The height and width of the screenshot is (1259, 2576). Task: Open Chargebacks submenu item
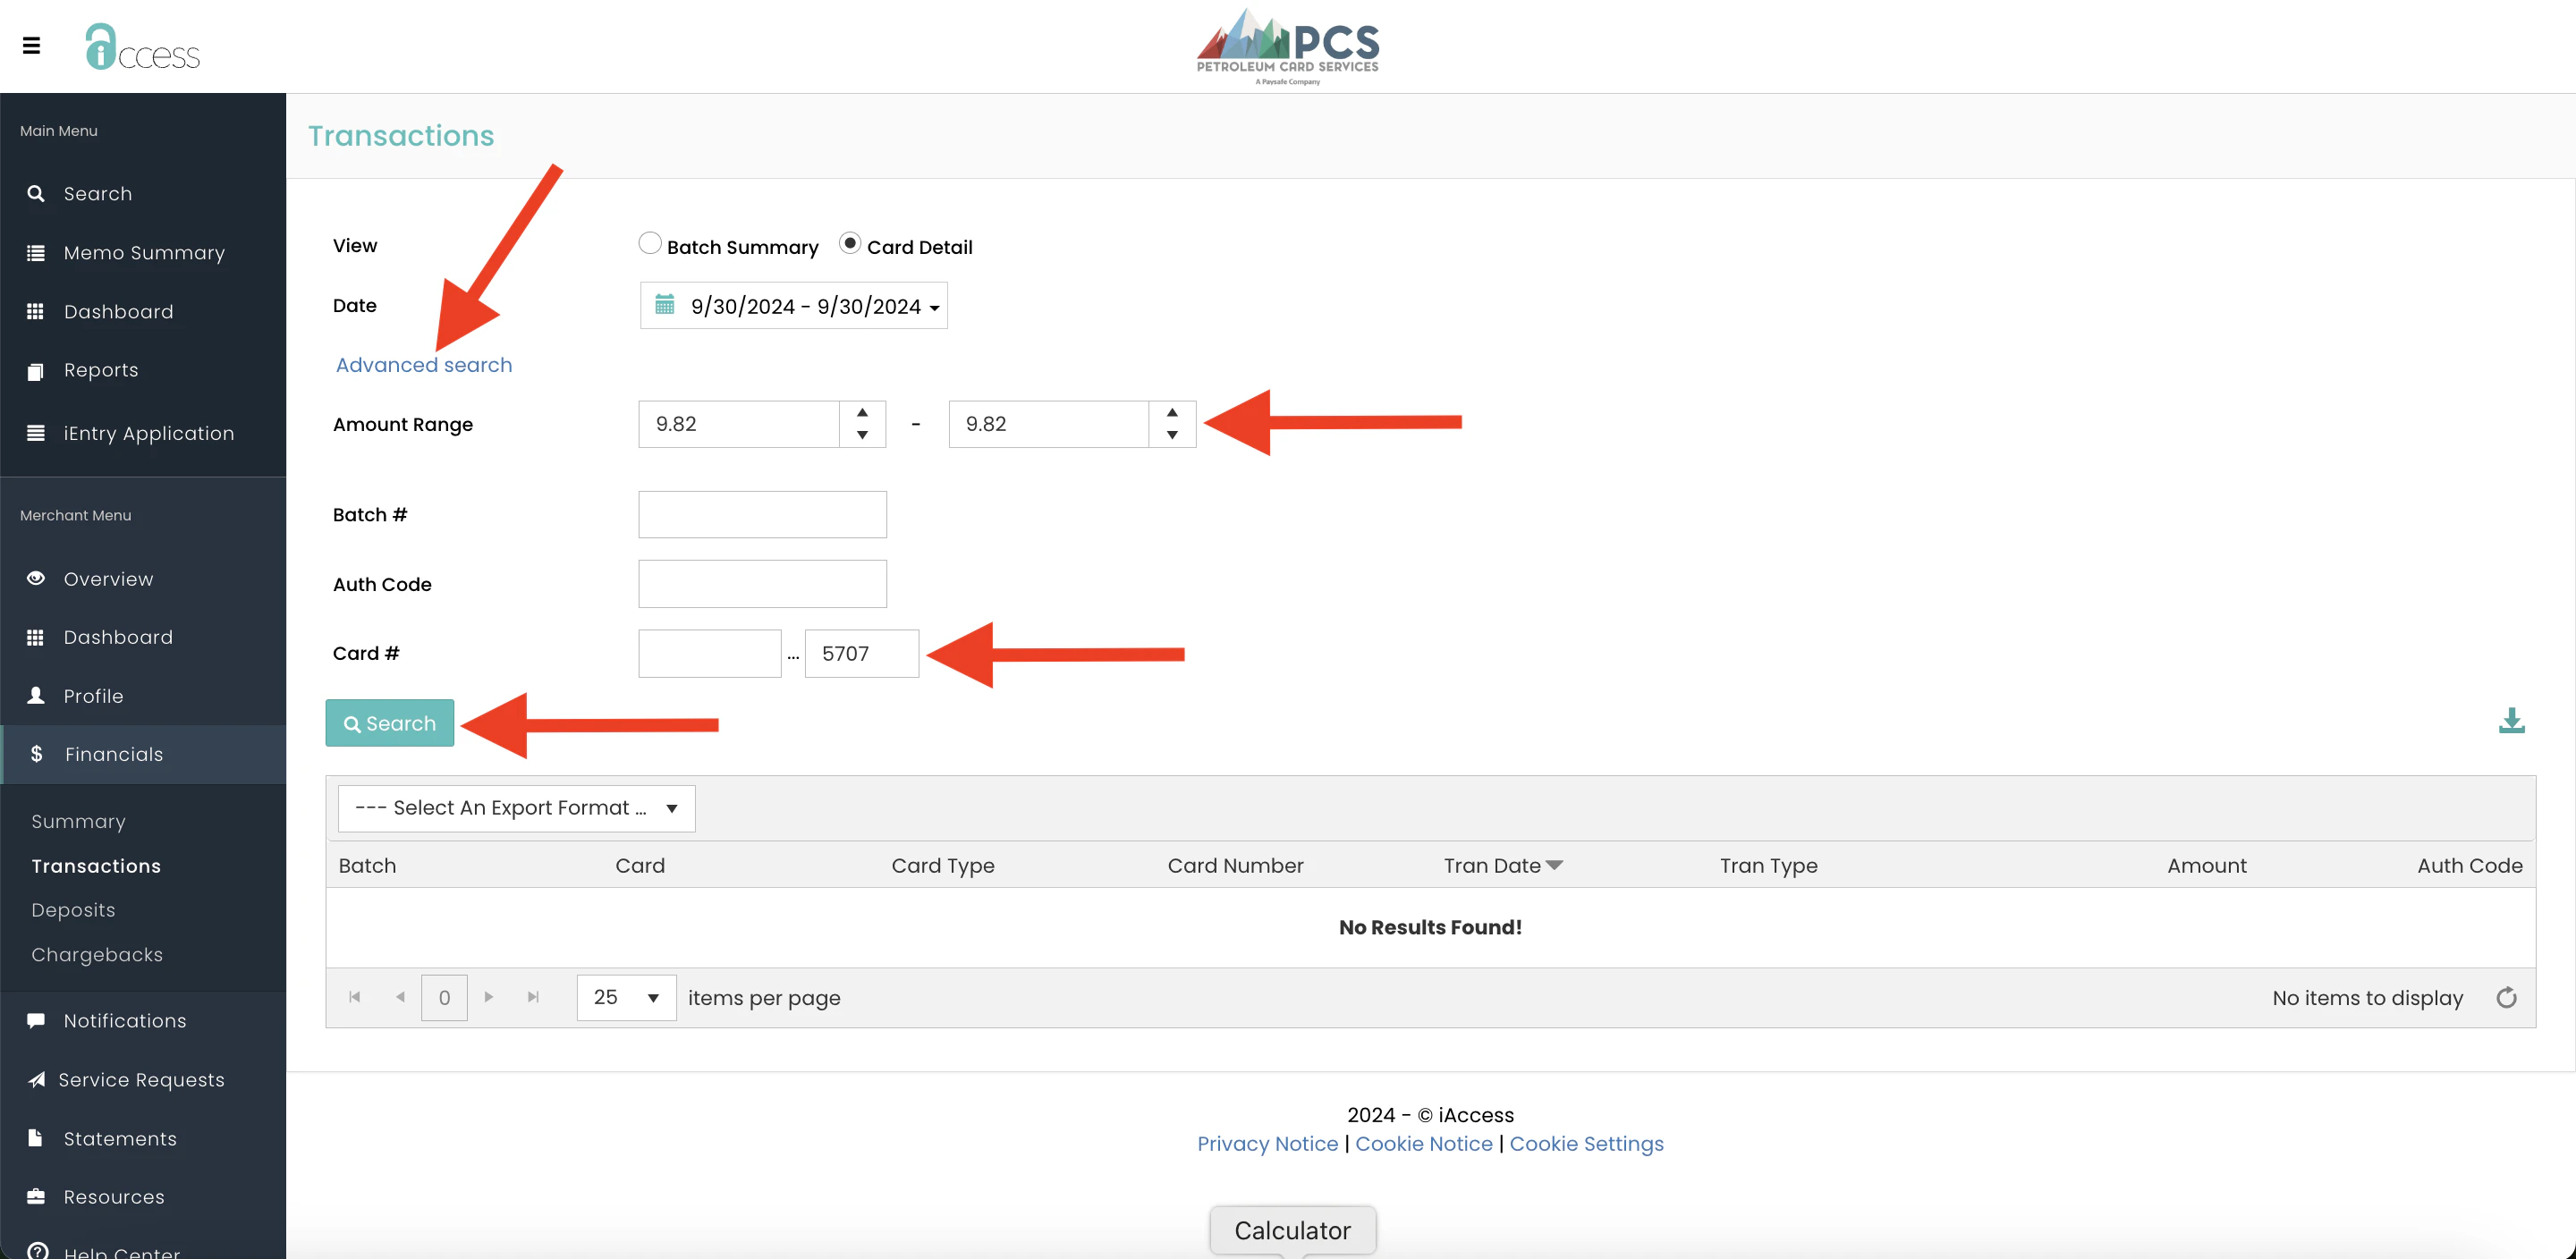pyautogui.click(x=97, y=954)
